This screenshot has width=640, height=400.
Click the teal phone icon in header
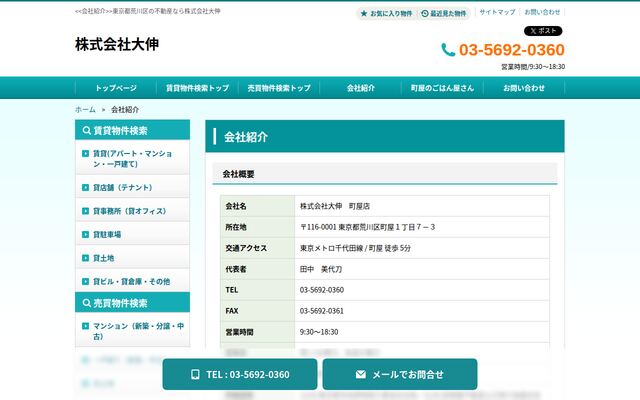448,50
